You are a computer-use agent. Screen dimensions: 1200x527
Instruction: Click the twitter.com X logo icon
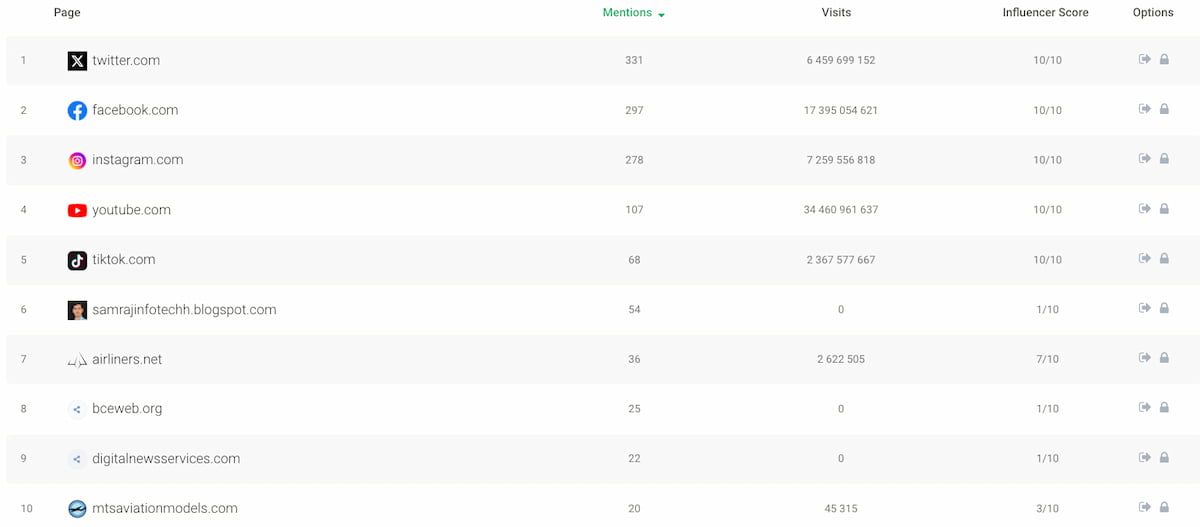(77, 61)
